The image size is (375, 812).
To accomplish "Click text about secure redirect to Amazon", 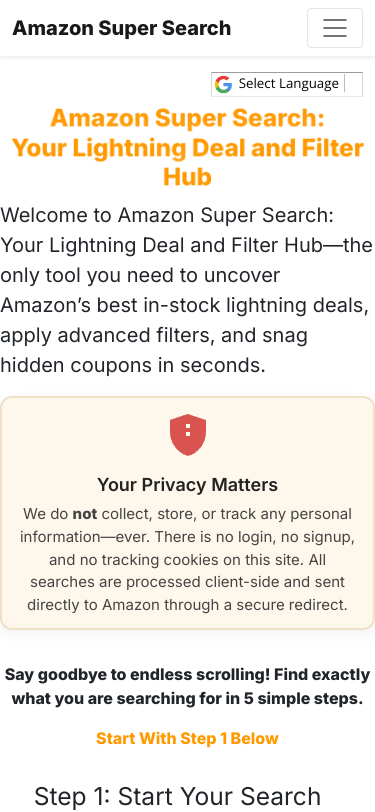I will click(x=188, y=605).
